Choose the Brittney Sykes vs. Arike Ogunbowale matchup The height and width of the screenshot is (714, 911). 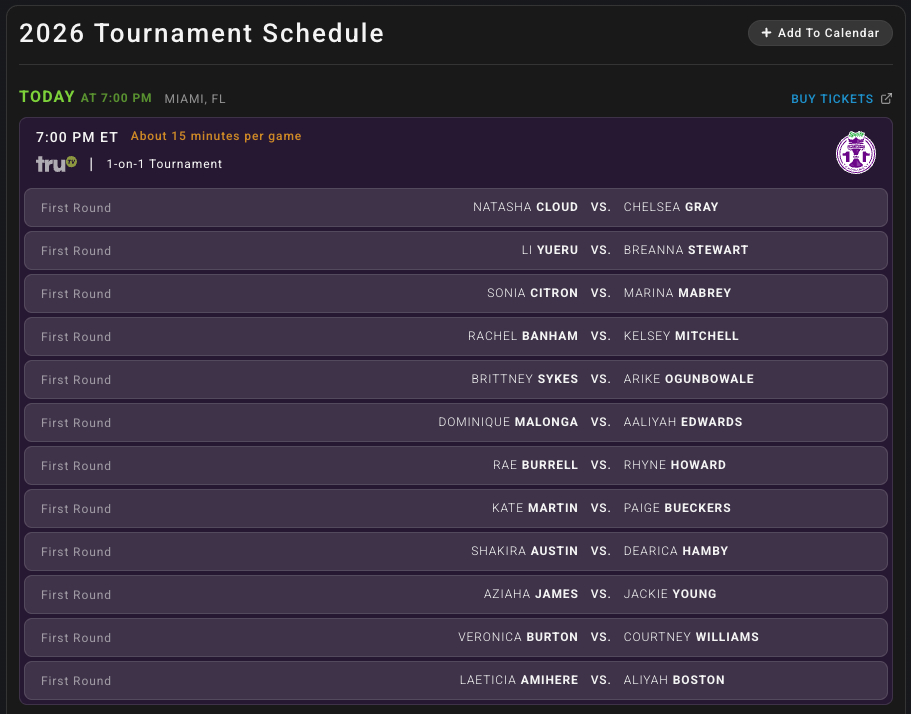pos(456,380)
